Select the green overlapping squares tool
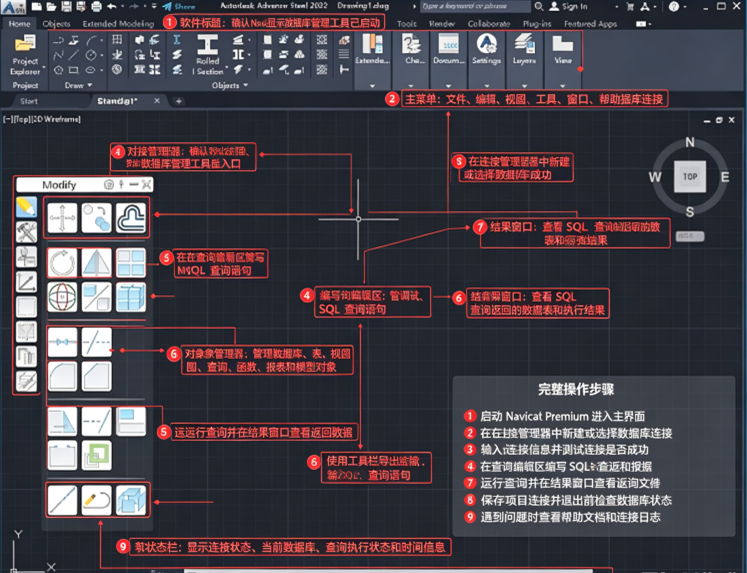Viewport: 747px width, 573px height. coord(97,455)
